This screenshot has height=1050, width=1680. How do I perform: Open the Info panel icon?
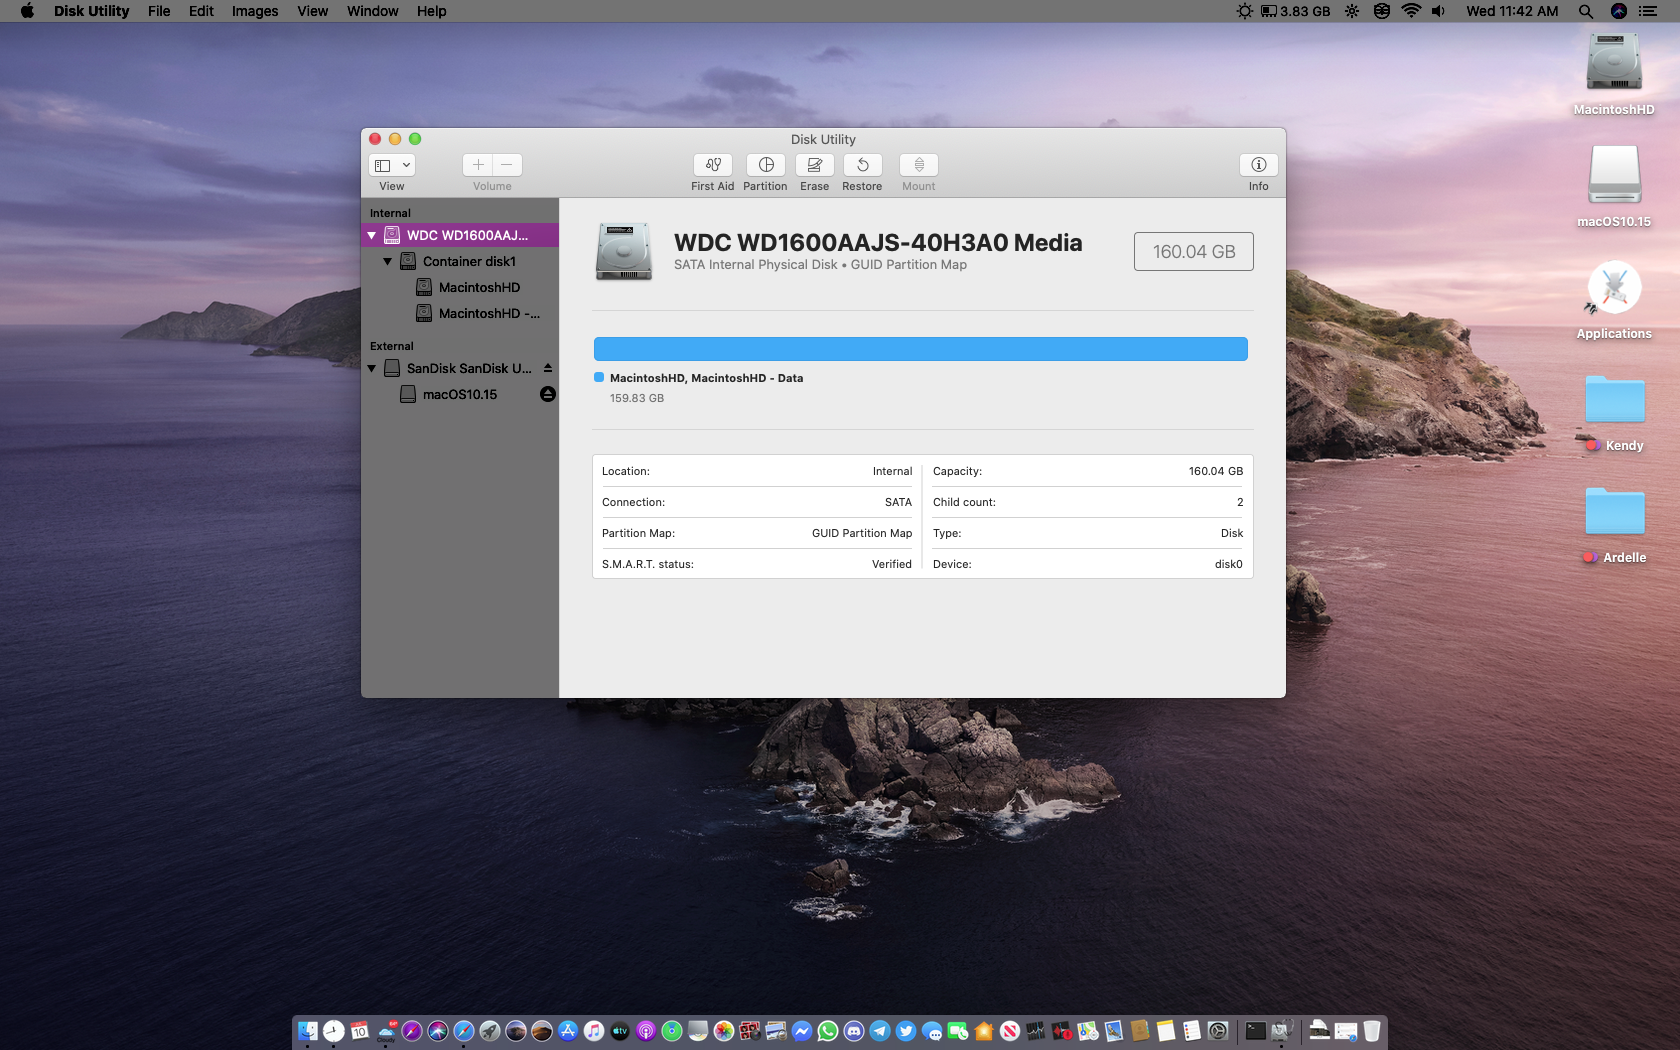tap(1259, 165)
